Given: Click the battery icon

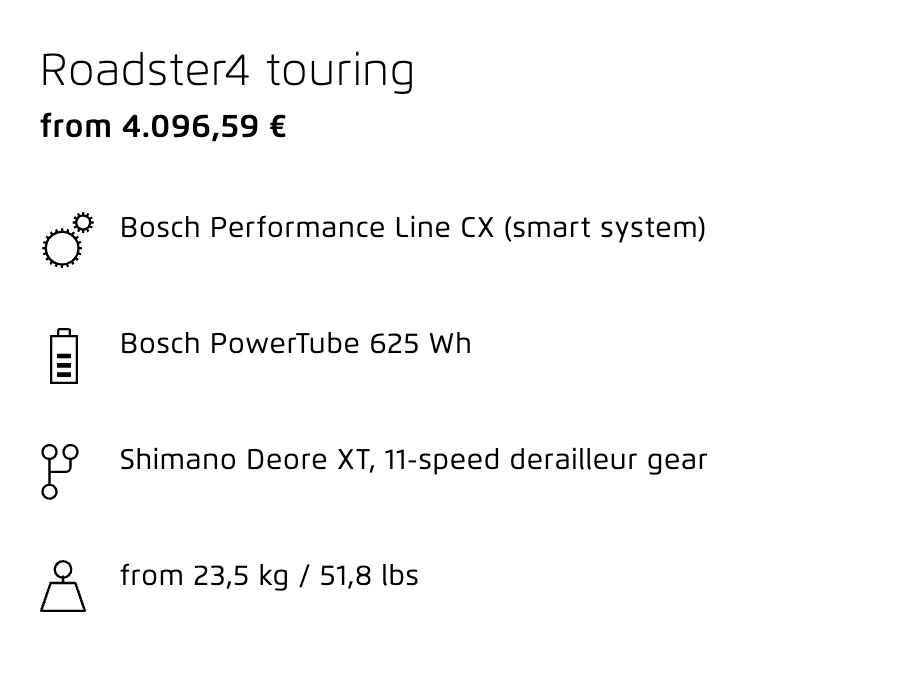Looking at the screenshot, I should (x=64, y=356).
